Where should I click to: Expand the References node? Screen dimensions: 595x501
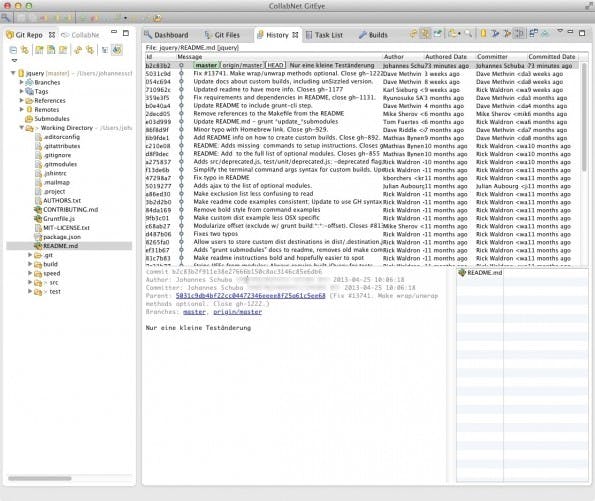[x=22, y=100]
